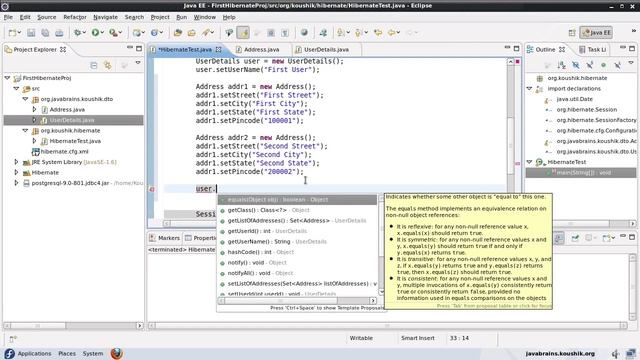
Task: Open the System menu in taskbar
Action: click(93, 353)
